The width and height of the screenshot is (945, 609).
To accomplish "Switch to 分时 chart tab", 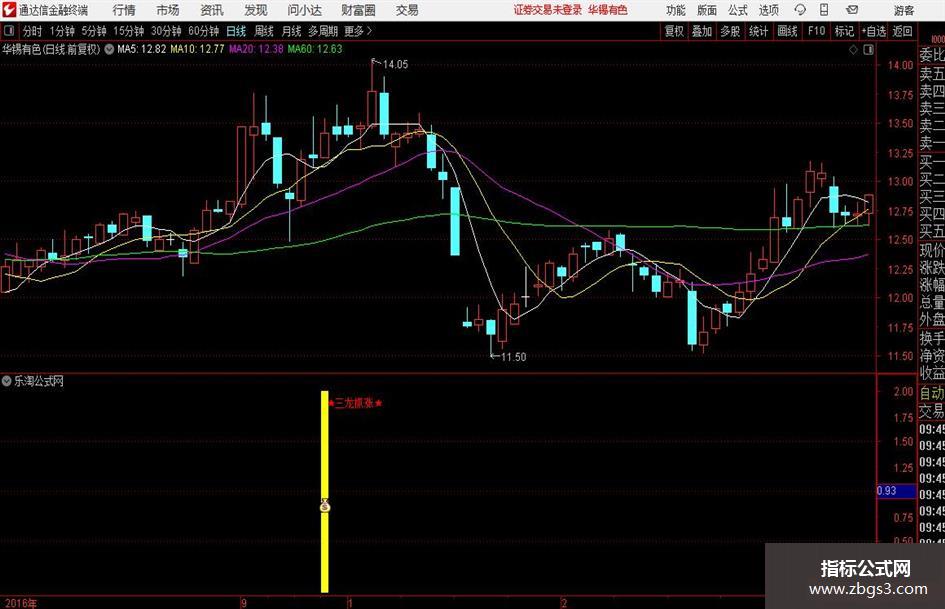I will 32,31.
